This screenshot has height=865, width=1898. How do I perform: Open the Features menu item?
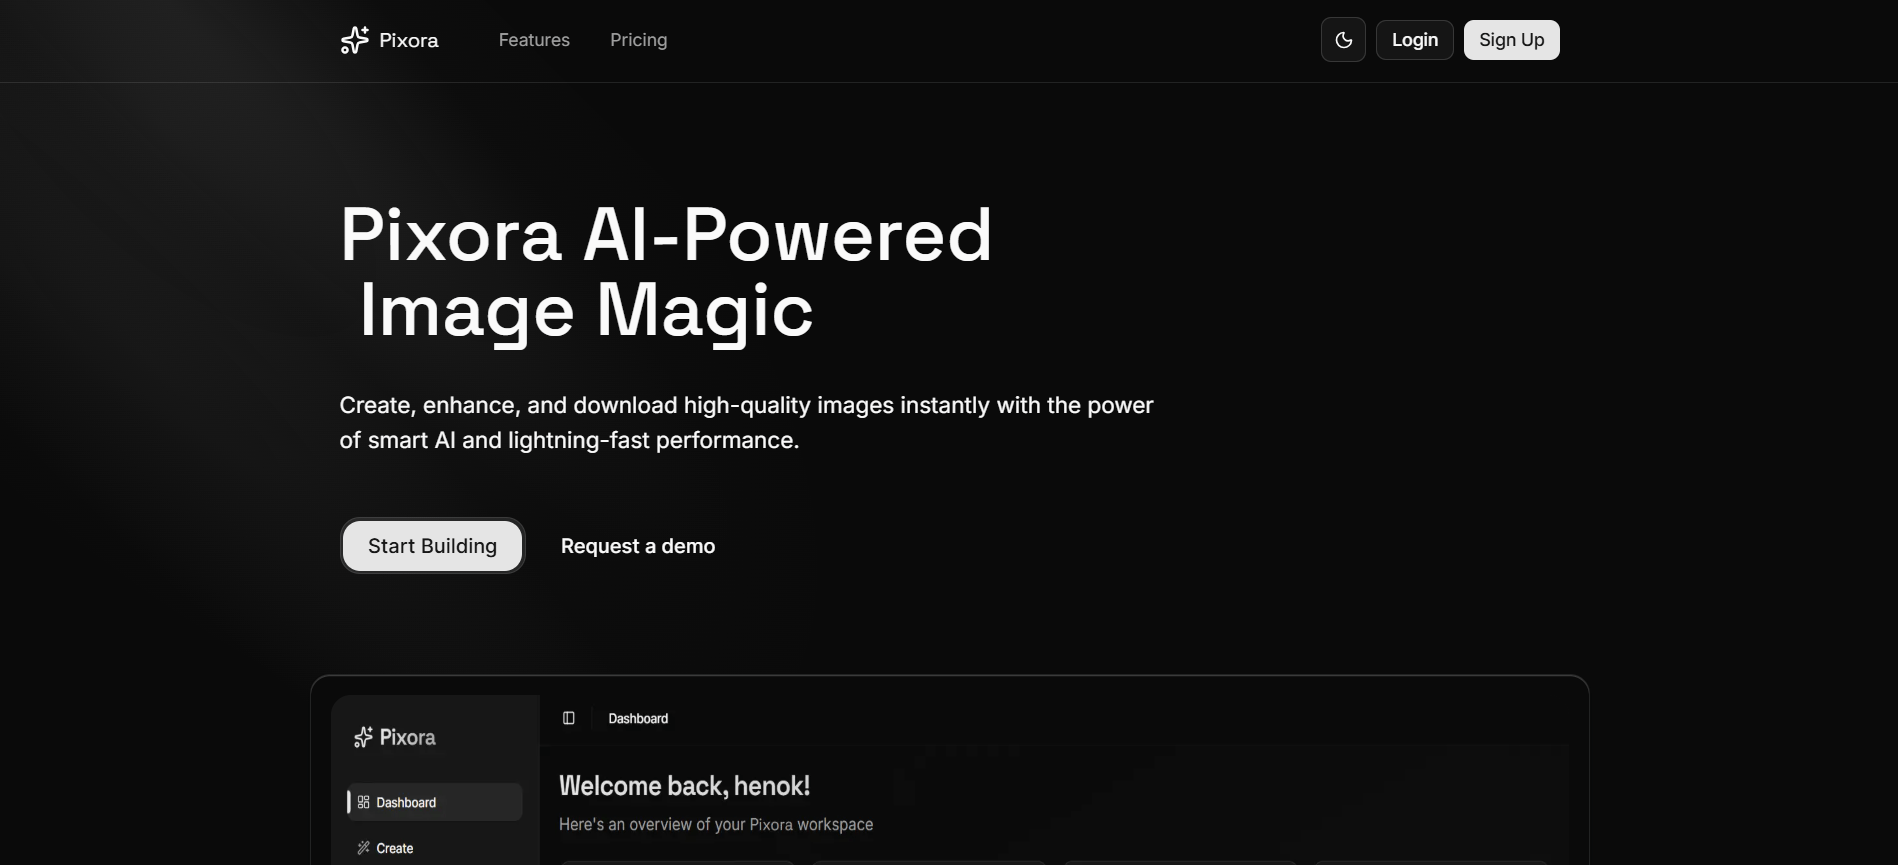point(534,40)
